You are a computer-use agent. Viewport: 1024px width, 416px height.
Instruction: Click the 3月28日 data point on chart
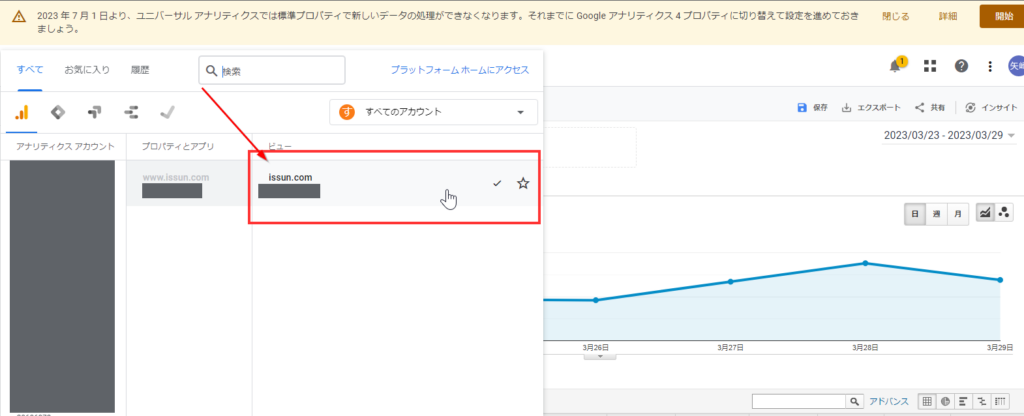coord(865,263)
